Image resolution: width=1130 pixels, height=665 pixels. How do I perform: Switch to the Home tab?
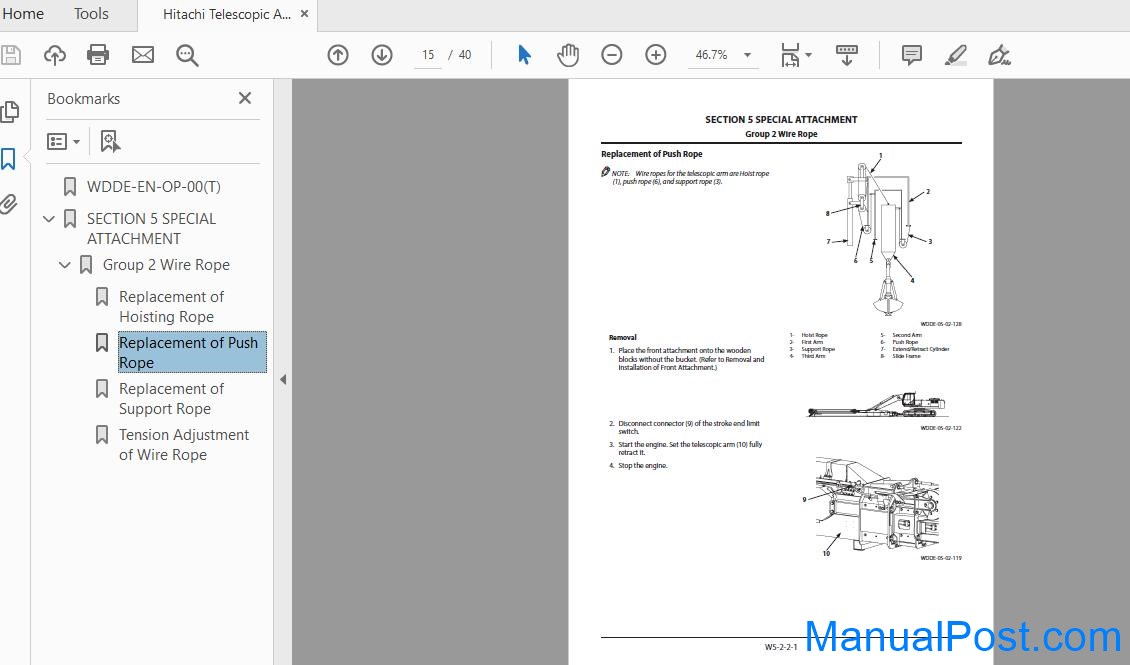[x=23, y=14]
